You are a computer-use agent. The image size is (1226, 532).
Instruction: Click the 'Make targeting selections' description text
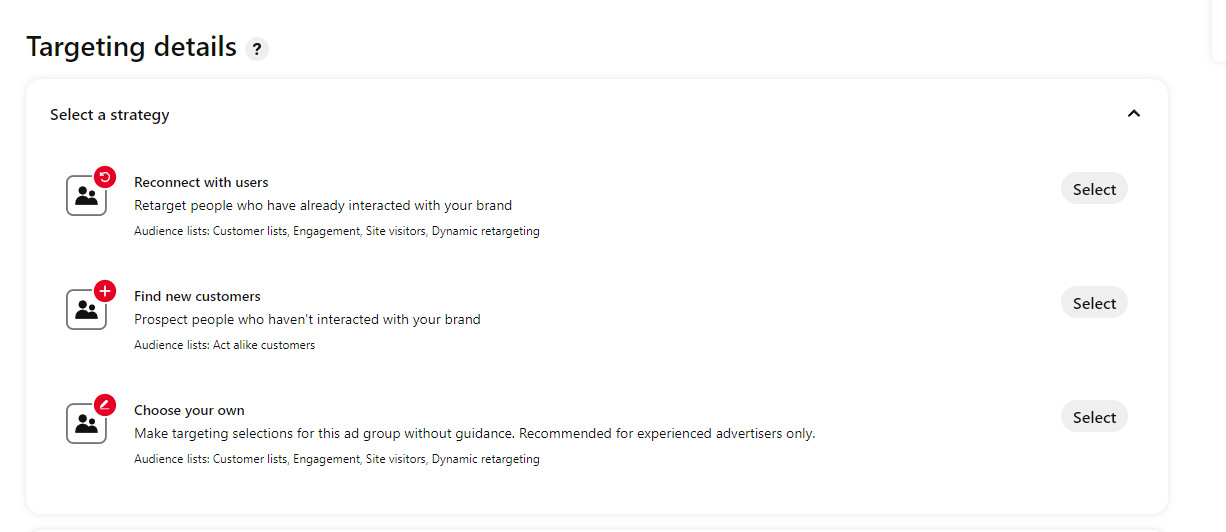475,433
